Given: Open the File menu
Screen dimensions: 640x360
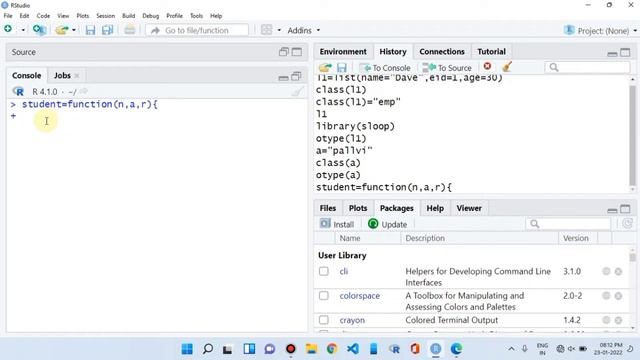Looking at the screenshot, I should (8, 16).
